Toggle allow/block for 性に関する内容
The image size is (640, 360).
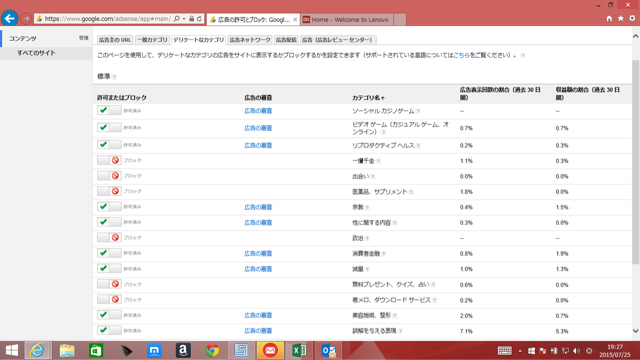[x=109, y=222]
